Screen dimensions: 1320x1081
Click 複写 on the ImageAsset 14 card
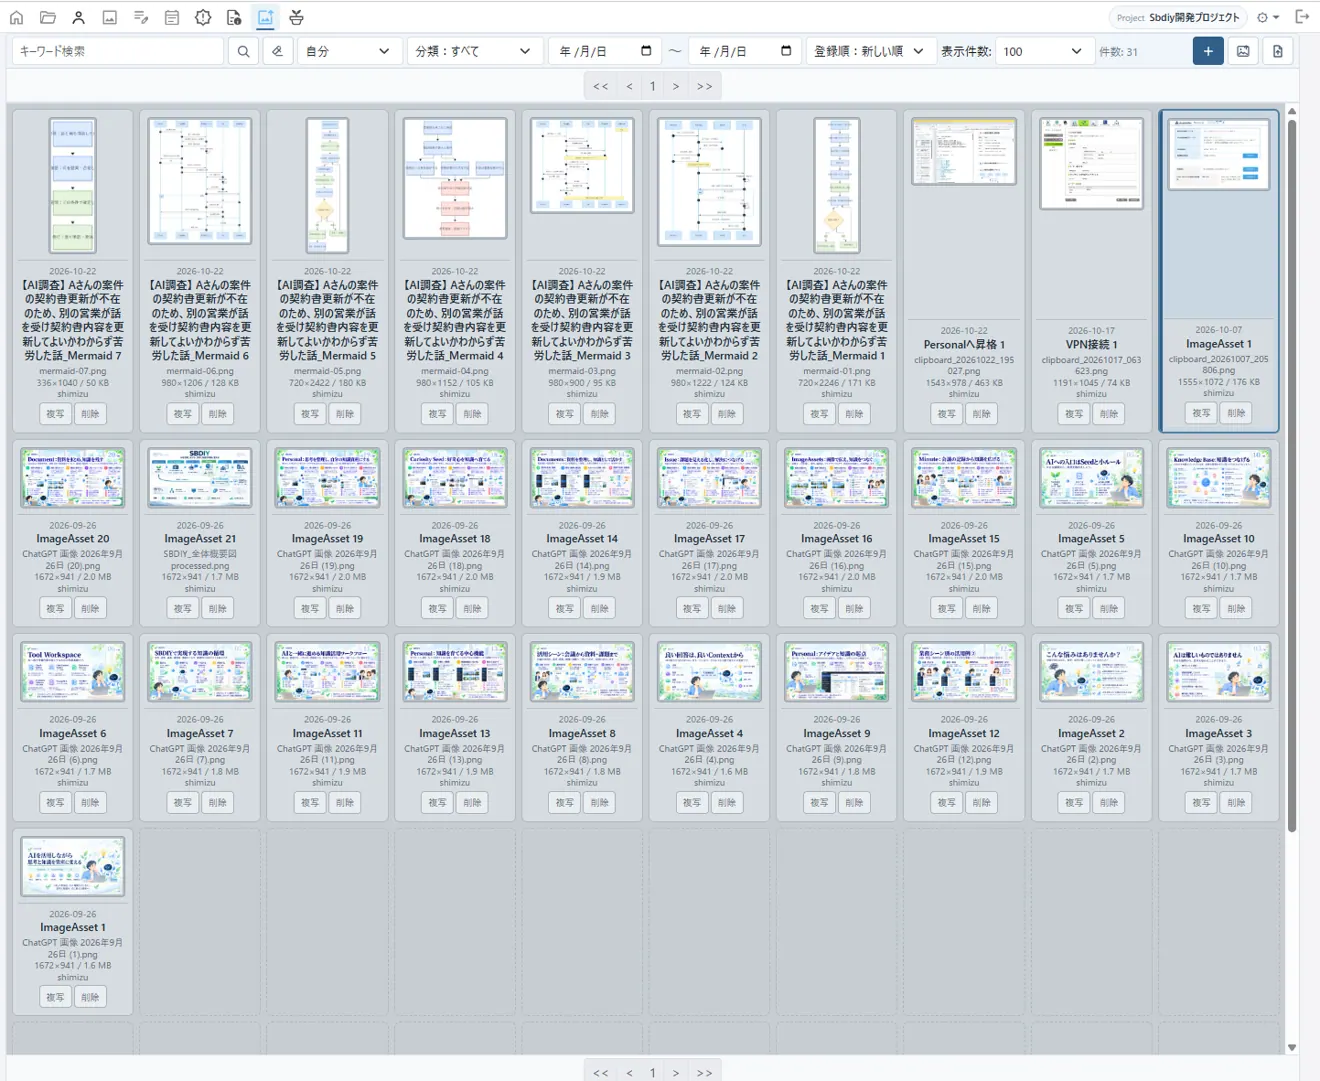click(564, 608)
